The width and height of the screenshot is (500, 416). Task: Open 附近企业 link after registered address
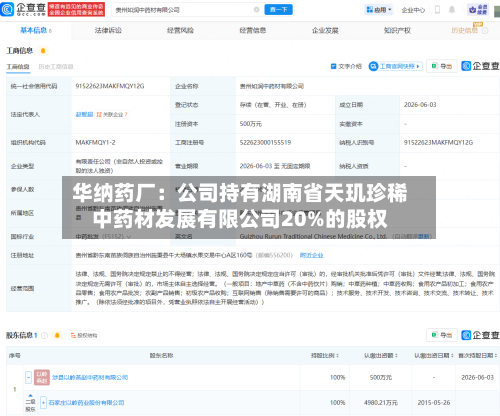[x=311, y=255]
